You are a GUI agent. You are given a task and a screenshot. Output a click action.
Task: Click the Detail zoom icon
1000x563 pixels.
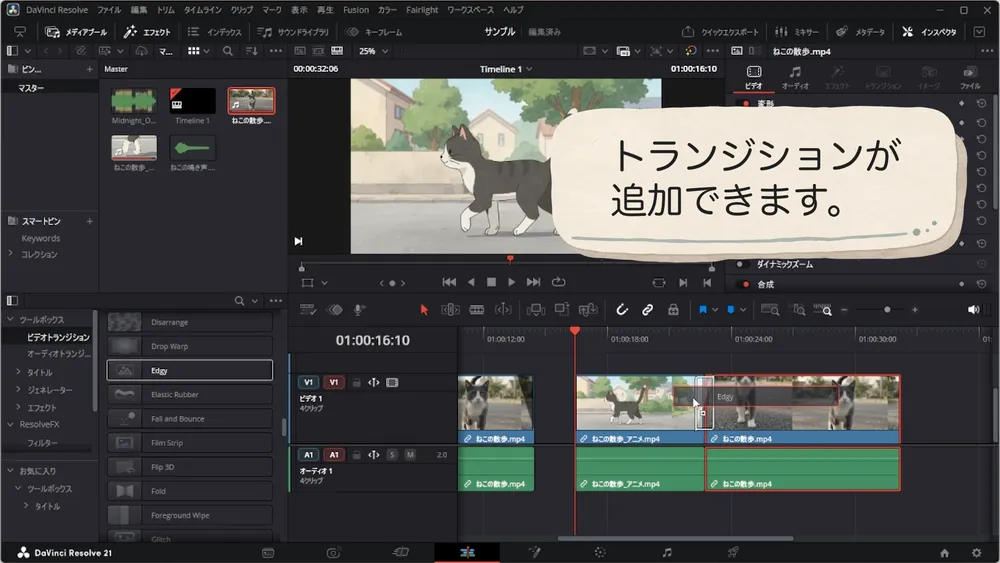point(798,310)
